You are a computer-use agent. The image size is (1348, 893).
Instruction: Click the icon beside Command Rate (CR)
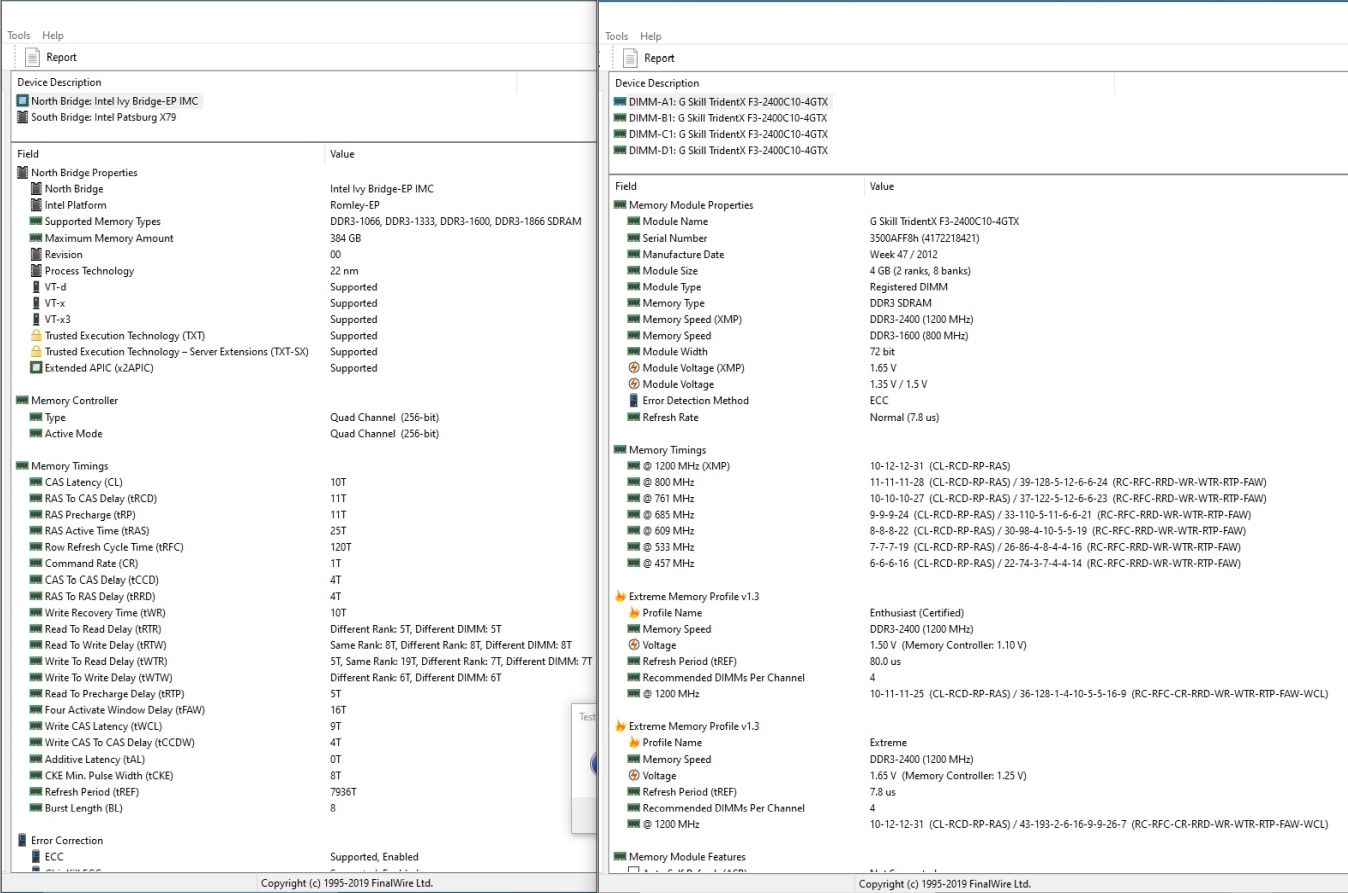37,564
